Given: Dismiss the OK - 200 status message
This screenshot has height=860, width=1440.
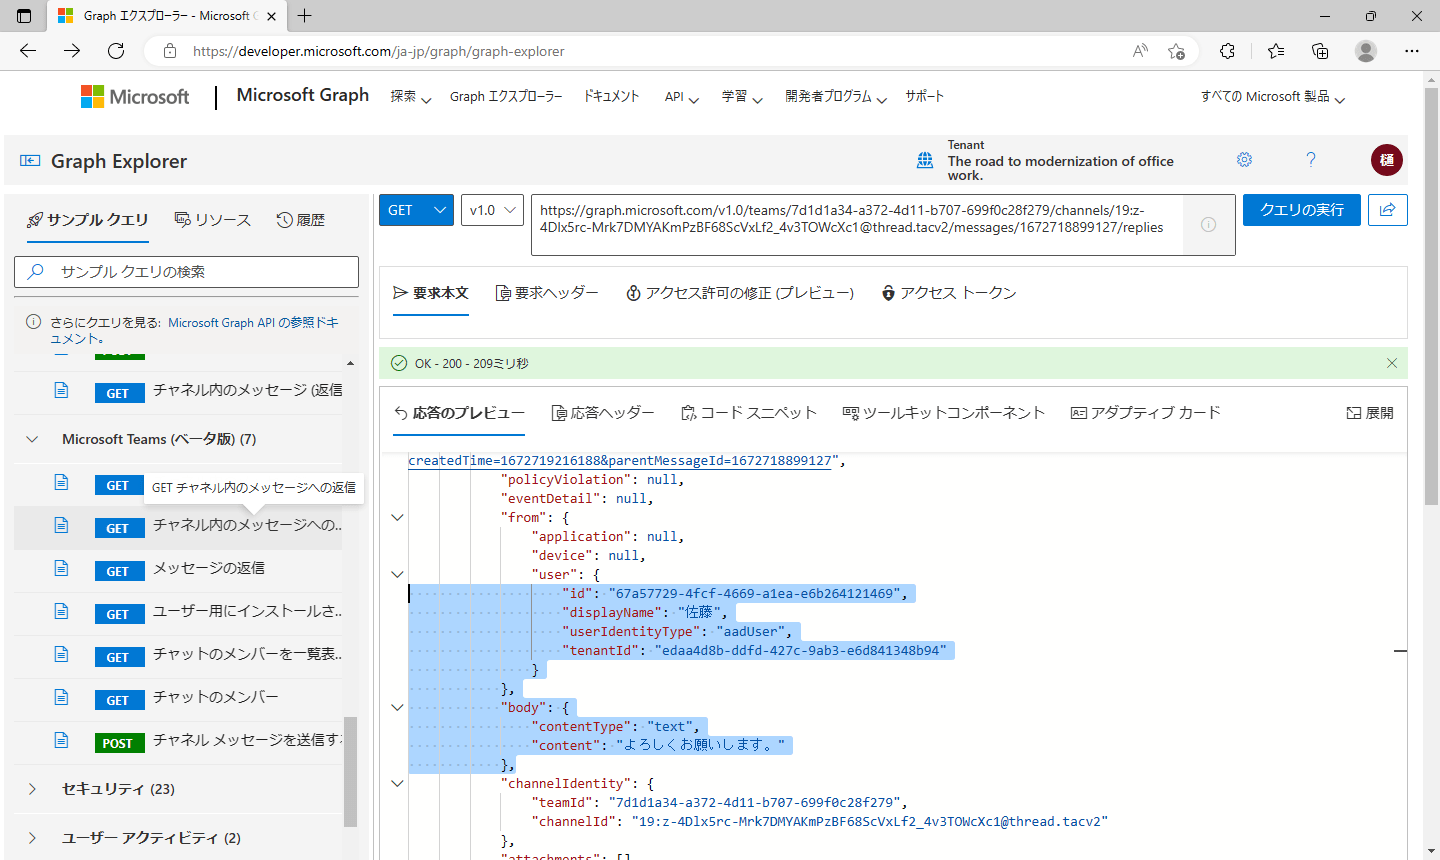Looking at the screenshot, I should 1391,363.
